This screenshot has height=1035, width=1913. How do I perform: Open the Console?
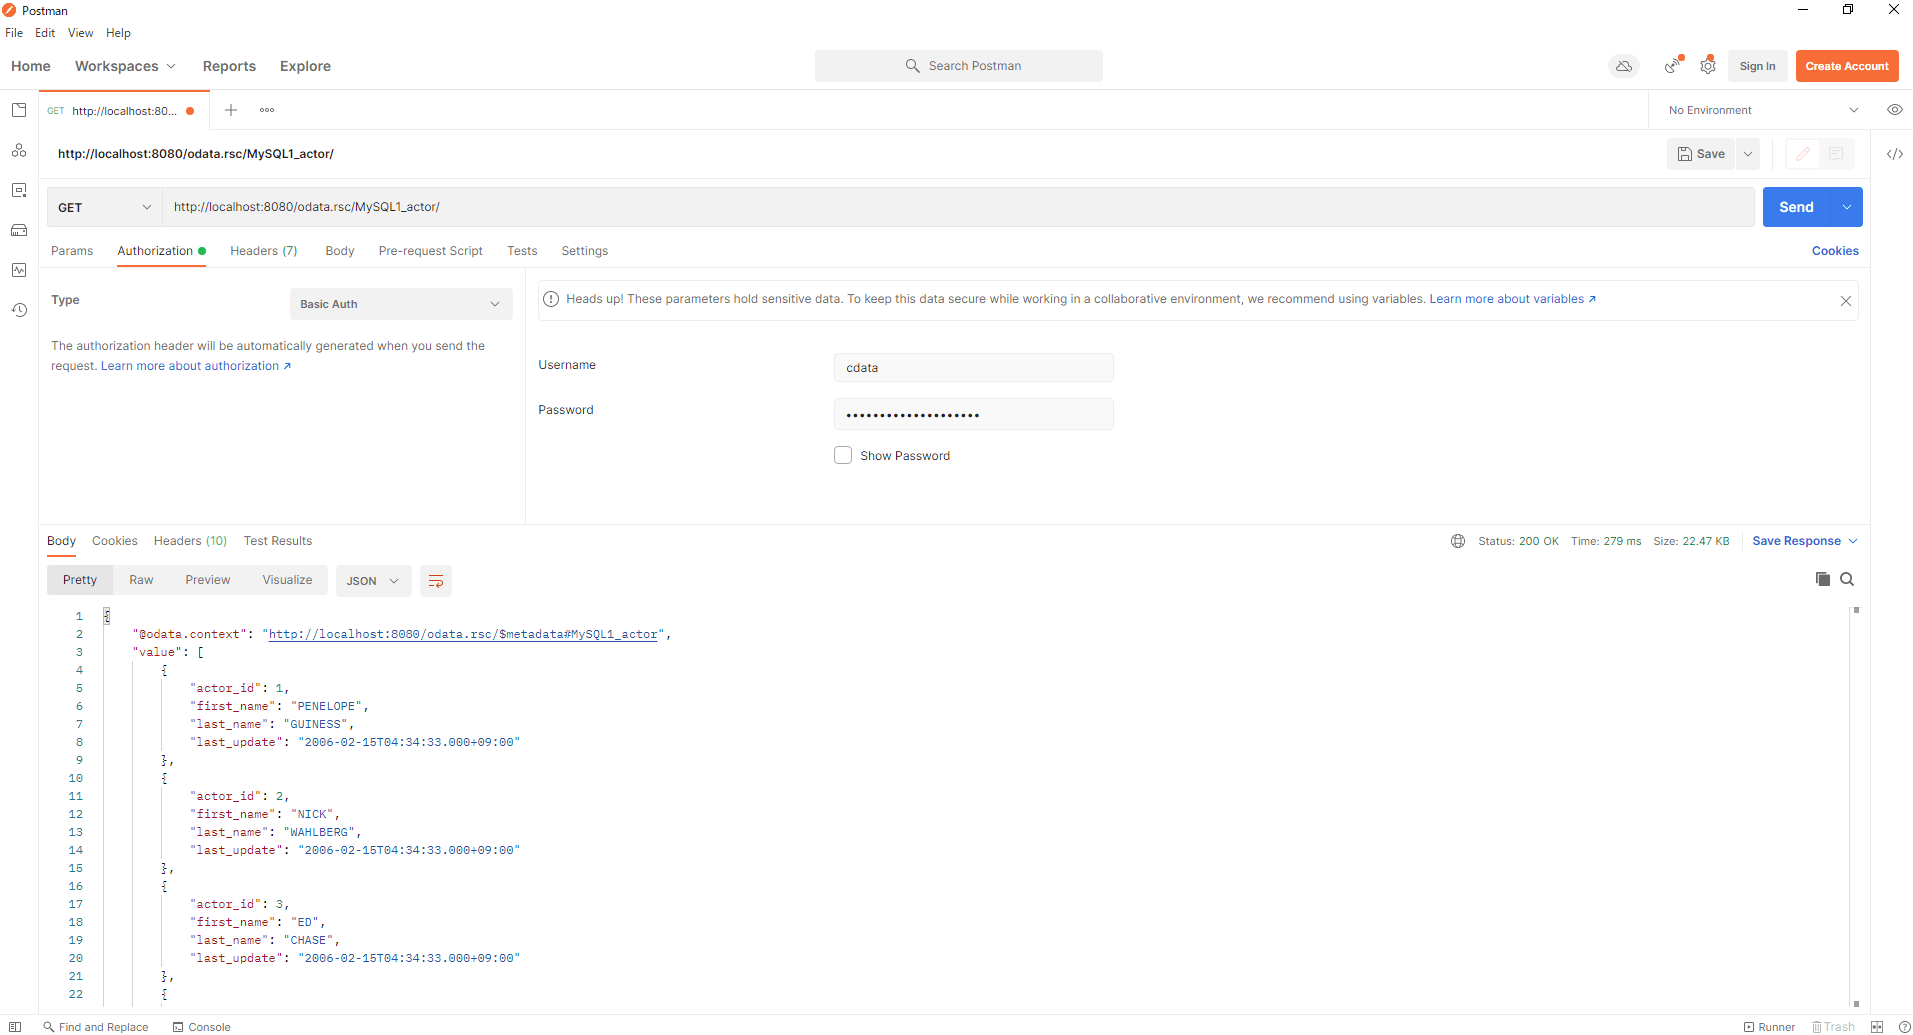tap(201, 1027)
